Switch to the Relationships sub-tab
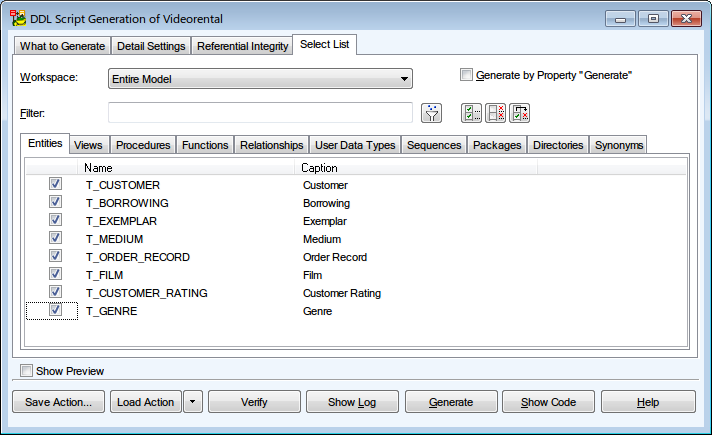Image resolution: width=712 pixels, height=435 pixels. 272,145
